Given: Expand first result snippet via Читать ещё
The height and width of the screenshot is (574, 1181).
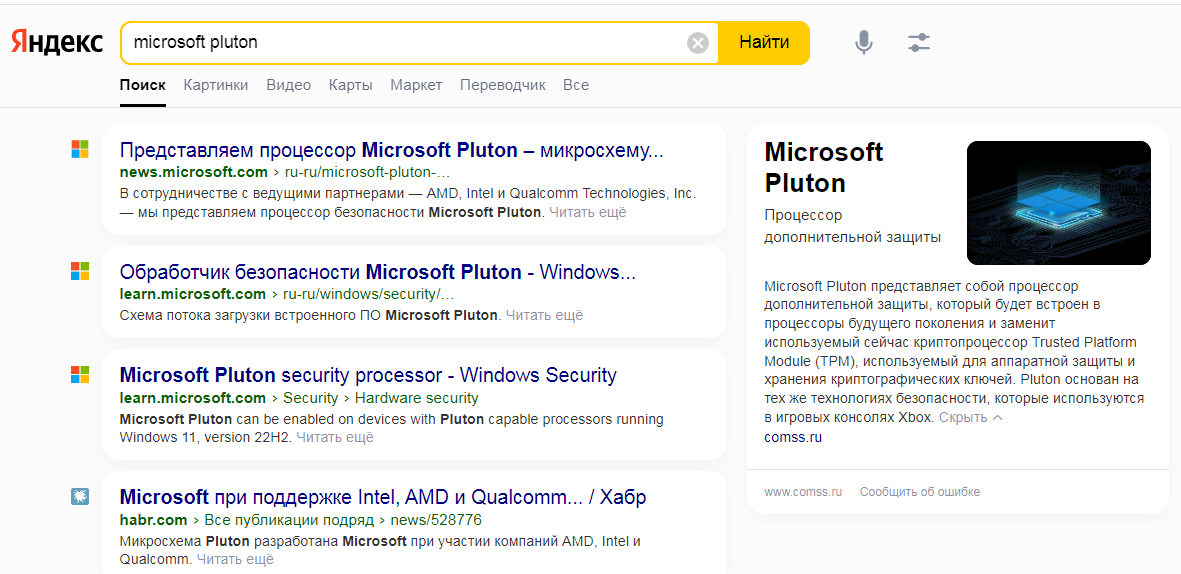Looking at the screenshot, I should pyautogui.click(x=588, y=212).
